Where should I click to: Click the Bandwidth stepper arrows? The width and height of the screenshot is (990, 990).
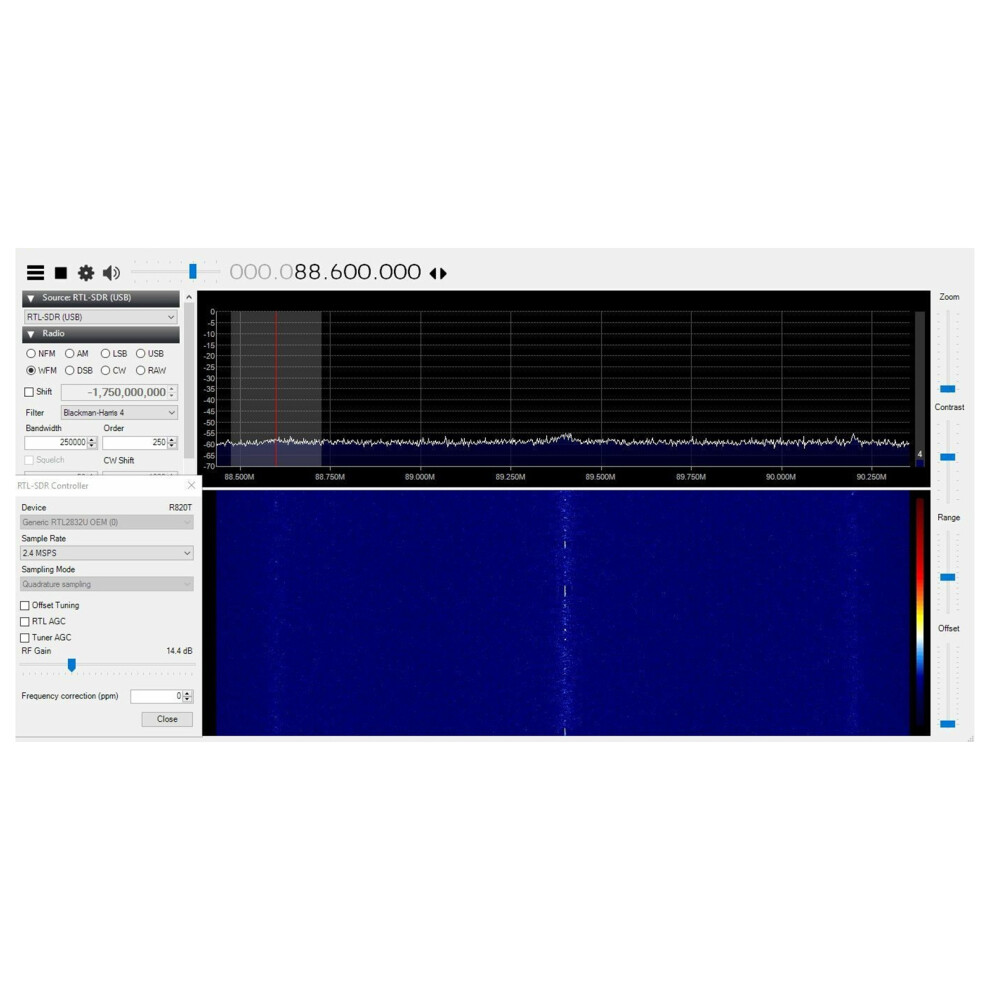[92, 443]
